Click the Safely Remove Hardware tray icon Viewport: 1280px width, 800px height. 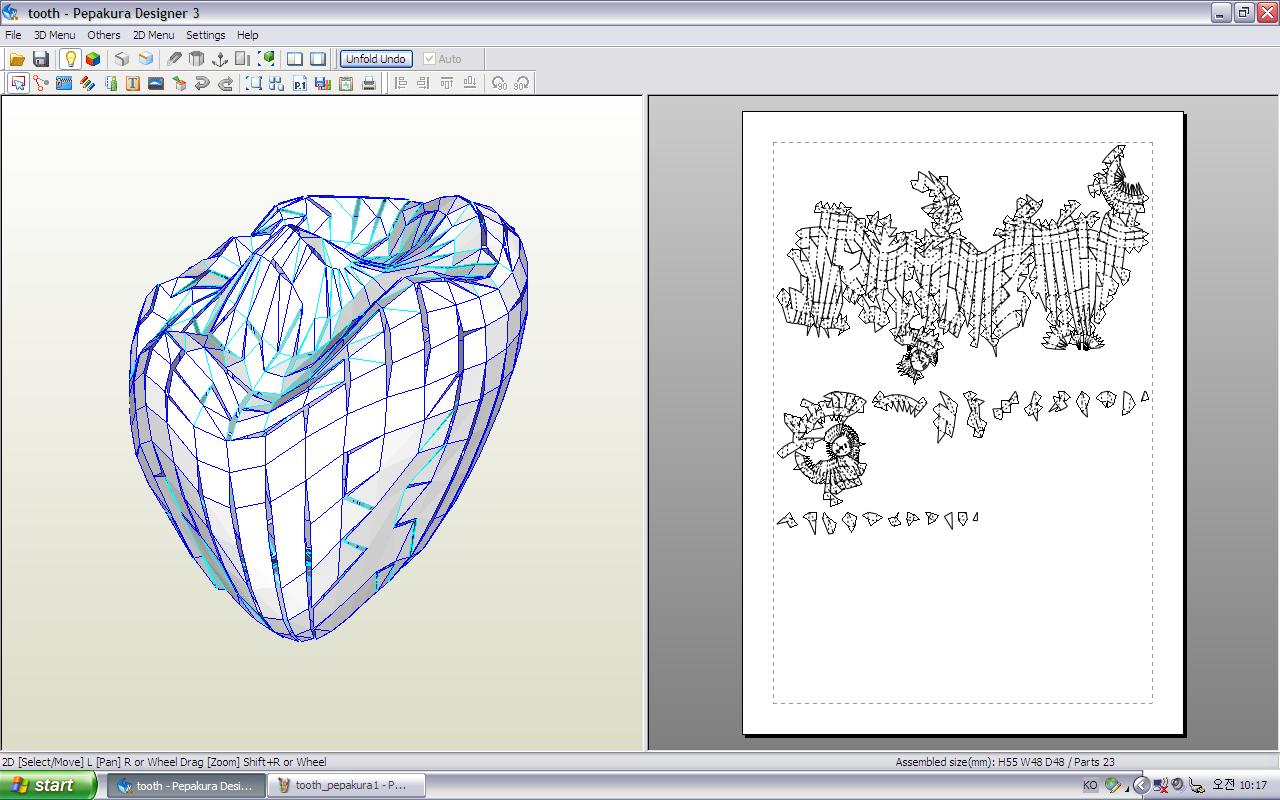pyautogui.click(x=1196, y=786)
